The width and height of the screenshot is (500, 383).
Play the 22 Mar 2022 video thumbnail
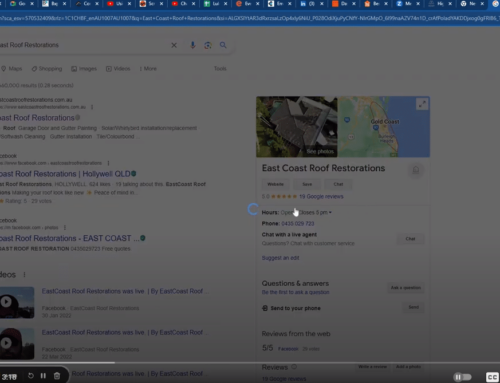pos(17,344)
